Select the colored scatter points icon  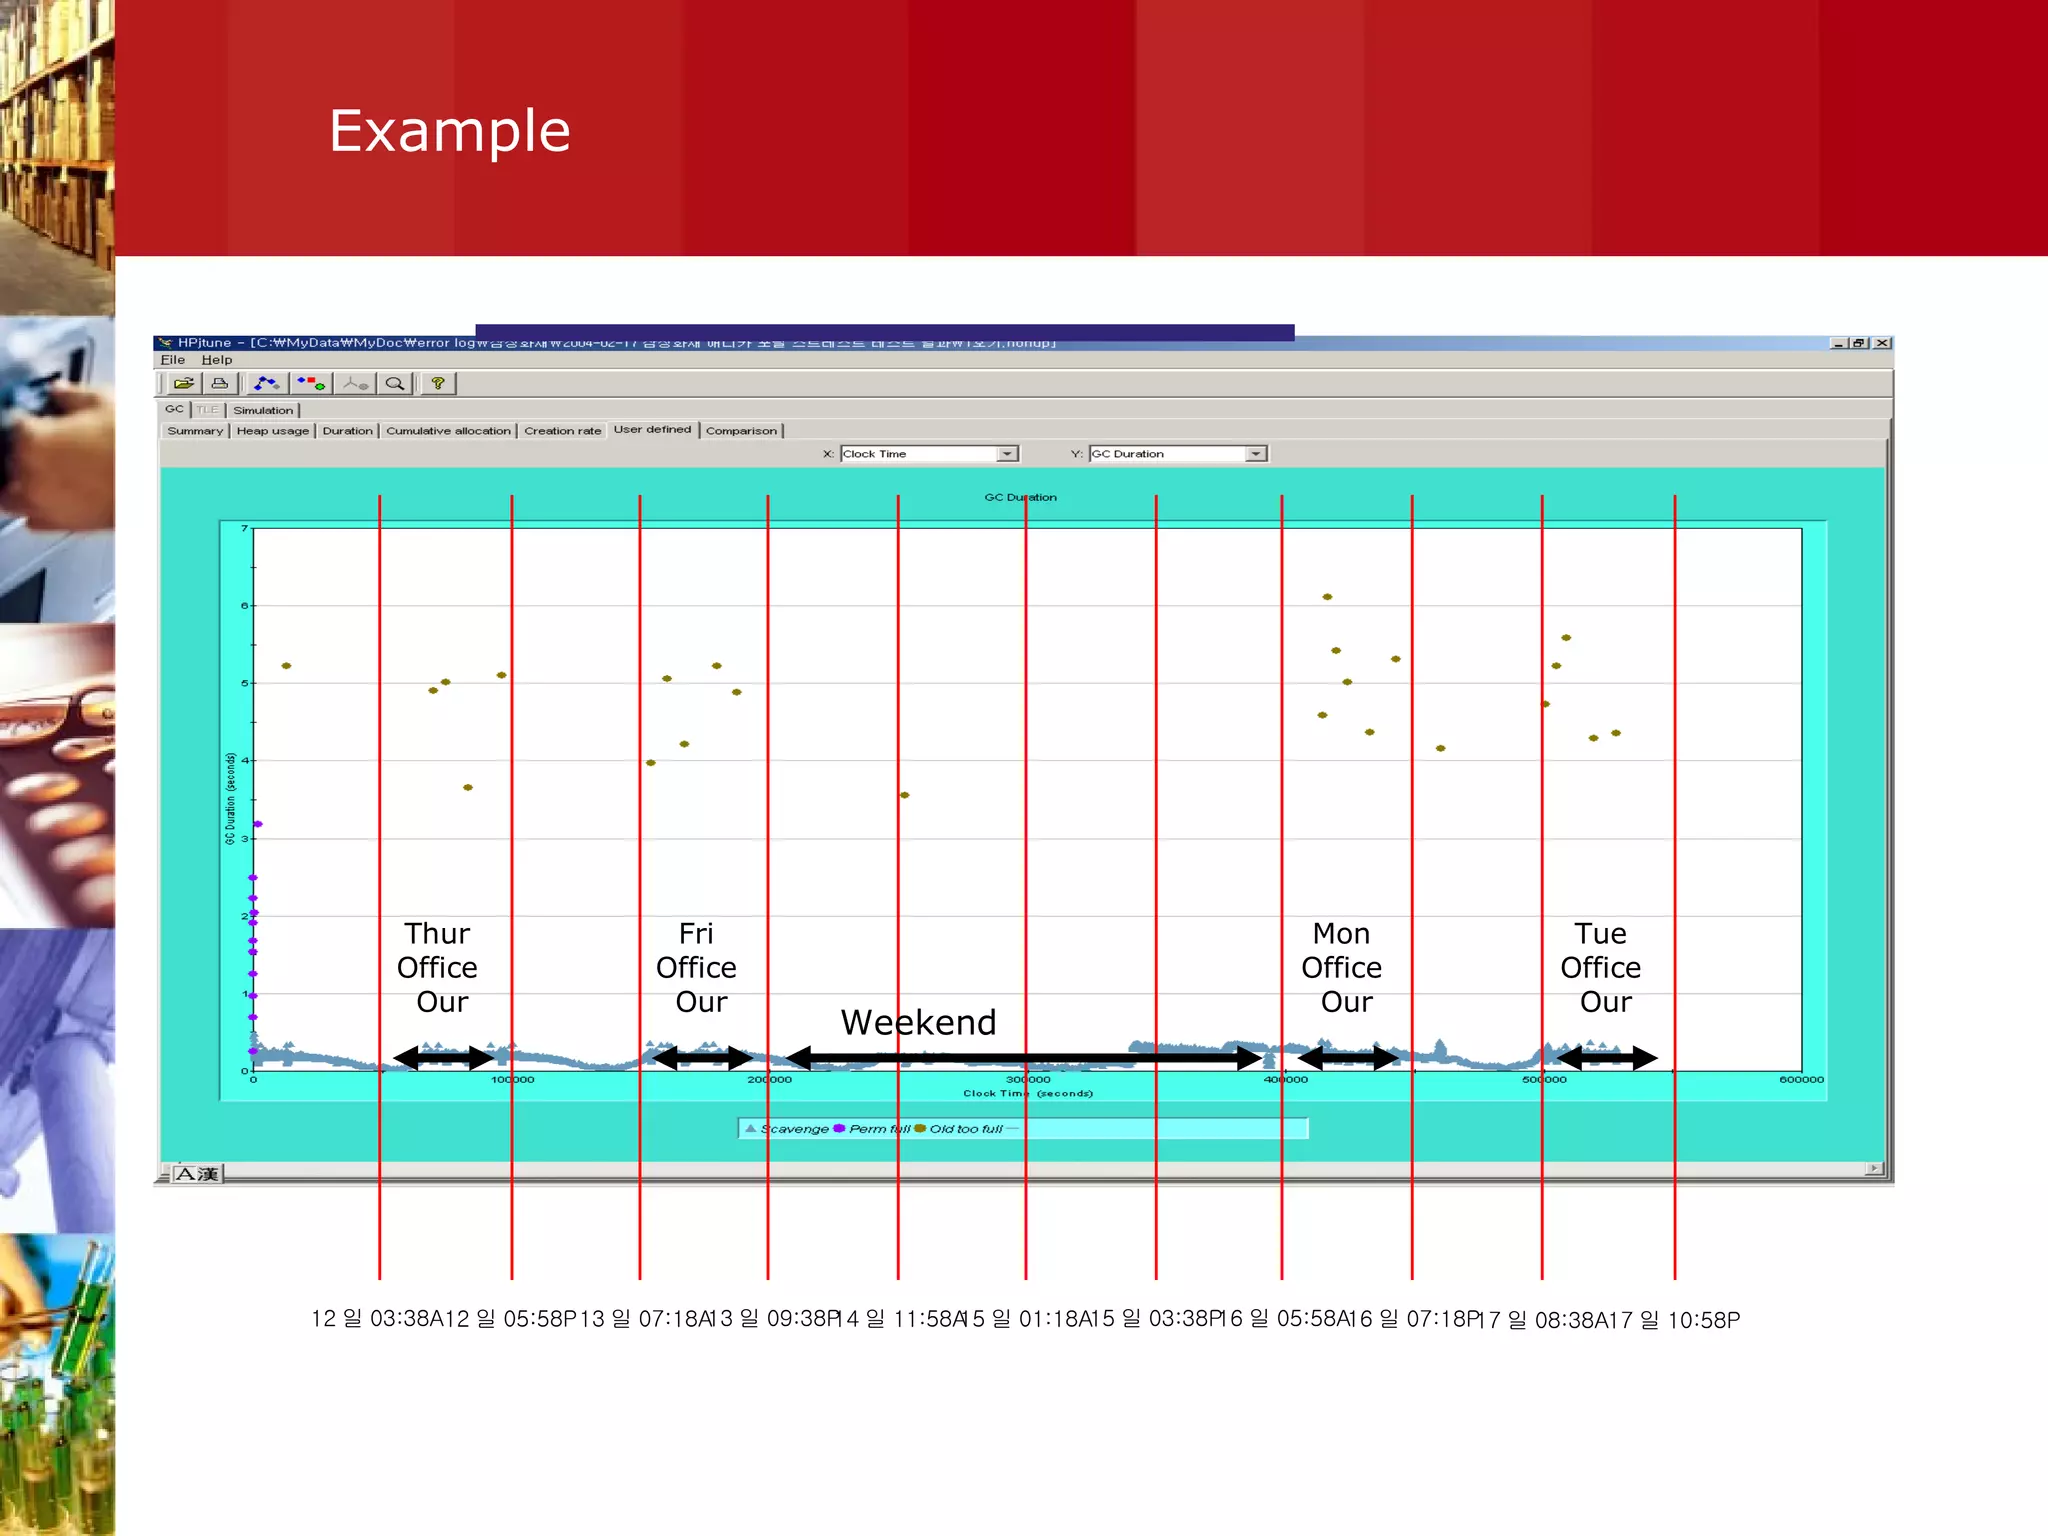tap(311, 383)
